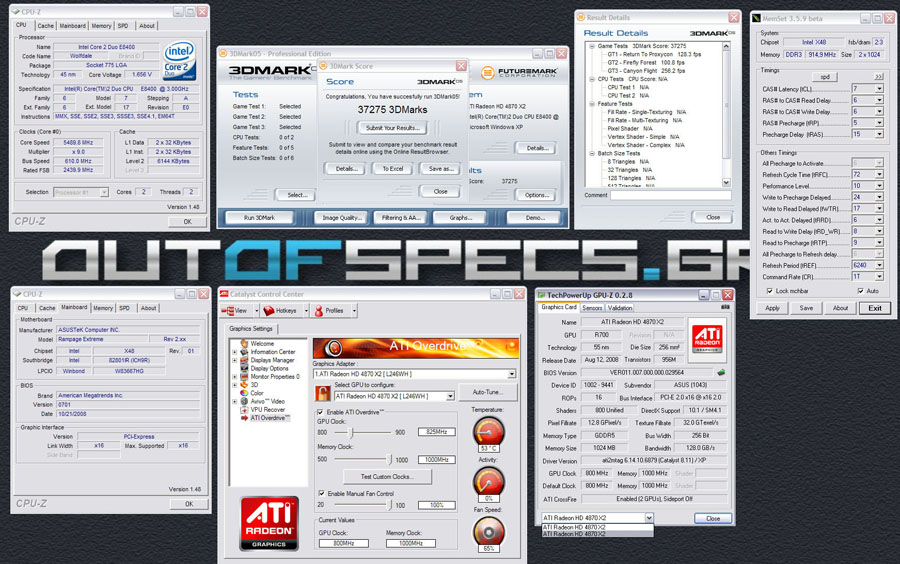Switch to the Validation tab in GPU-Z
The height and width of the screenshot is (564, 900).
tap(620, 308)
